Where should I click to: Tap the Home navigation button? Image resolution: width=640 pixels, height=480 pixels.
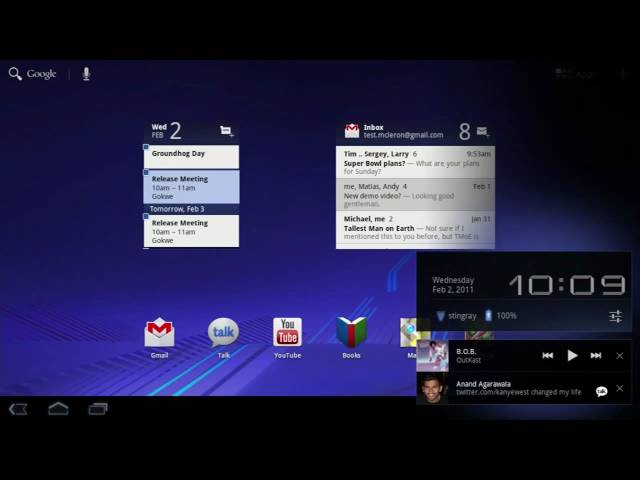coord(58,409)
